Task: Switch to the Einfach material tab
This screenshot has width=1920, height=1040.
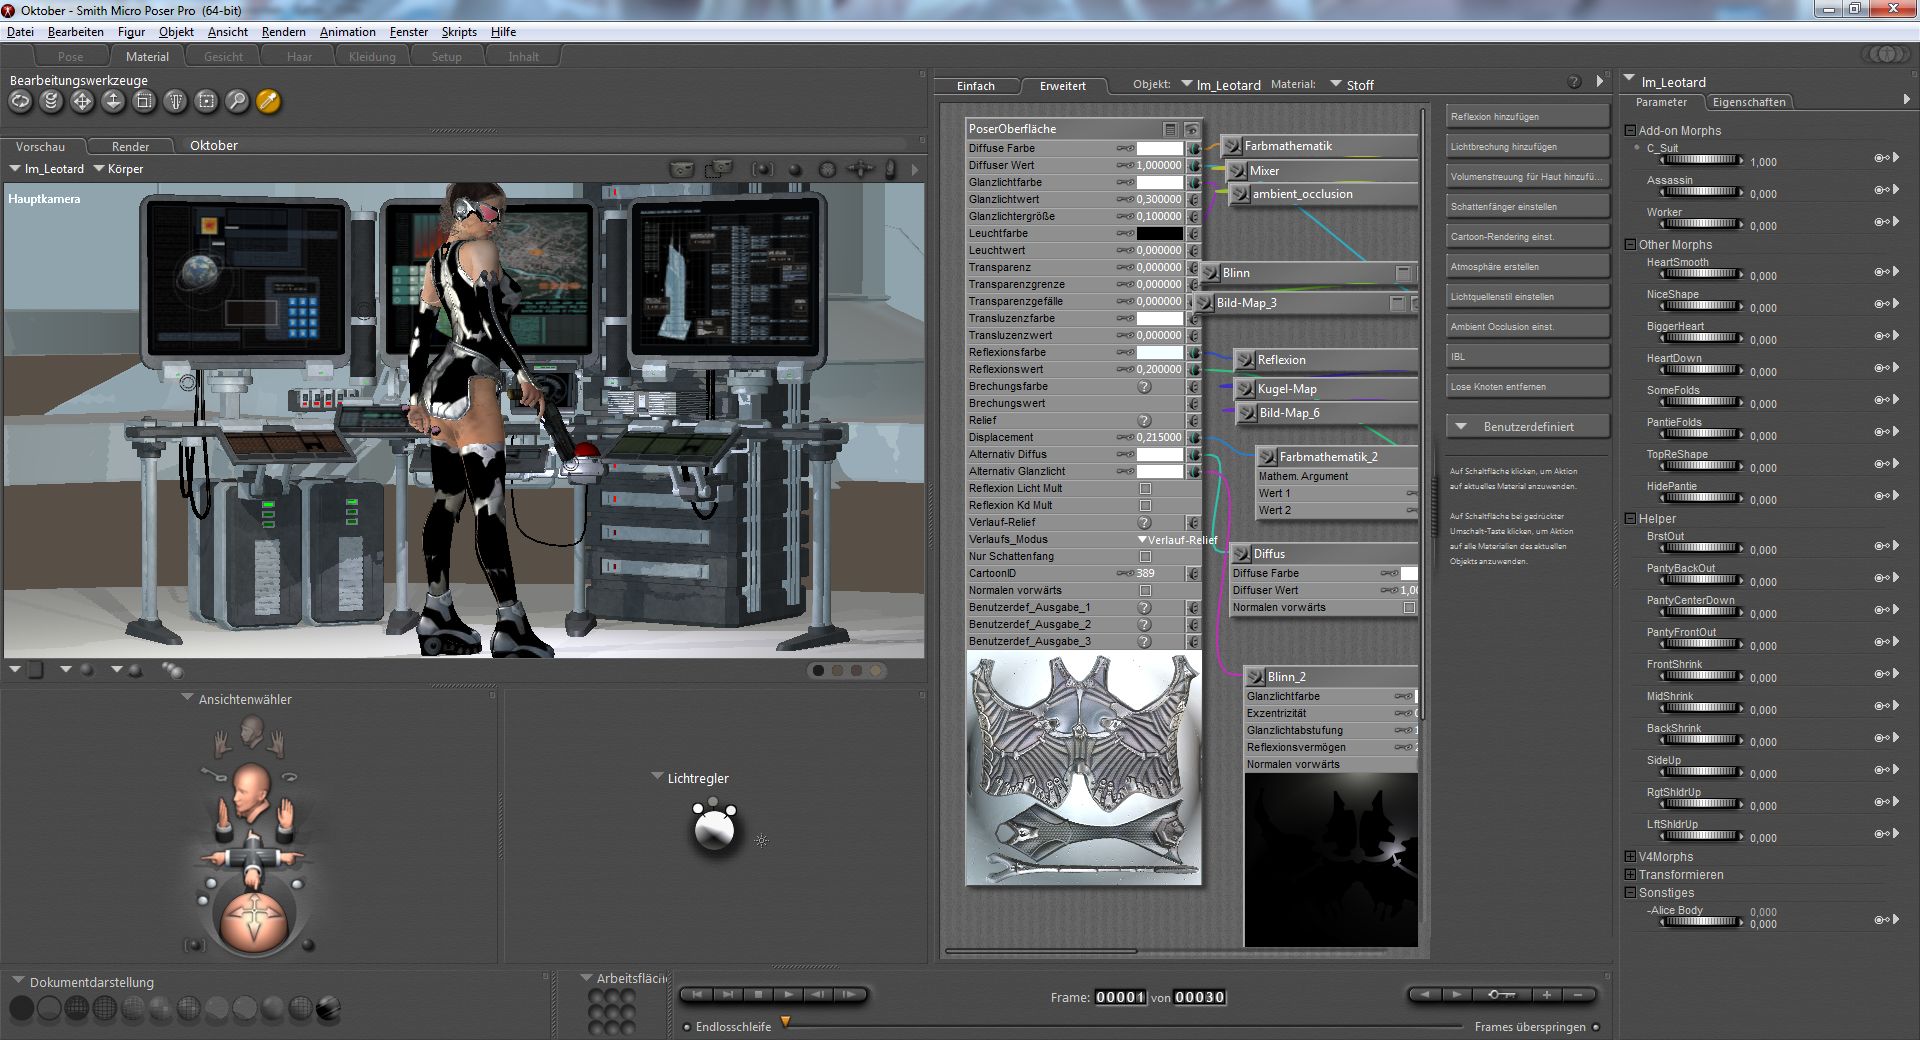Action: (x=976, y=86)
